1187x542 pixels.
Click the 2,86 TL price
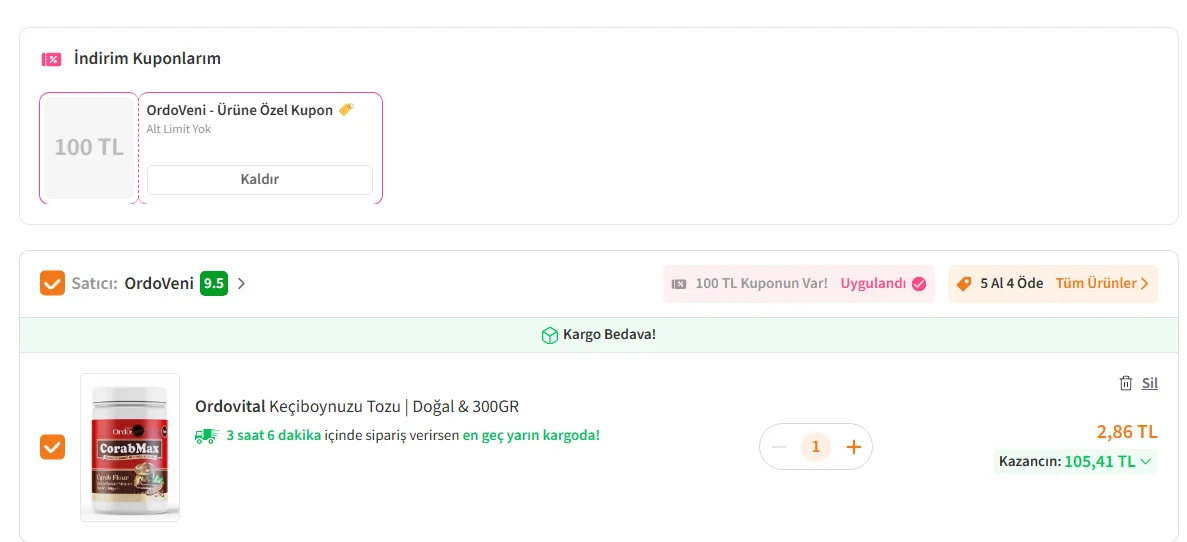(x=1127, y=432)
